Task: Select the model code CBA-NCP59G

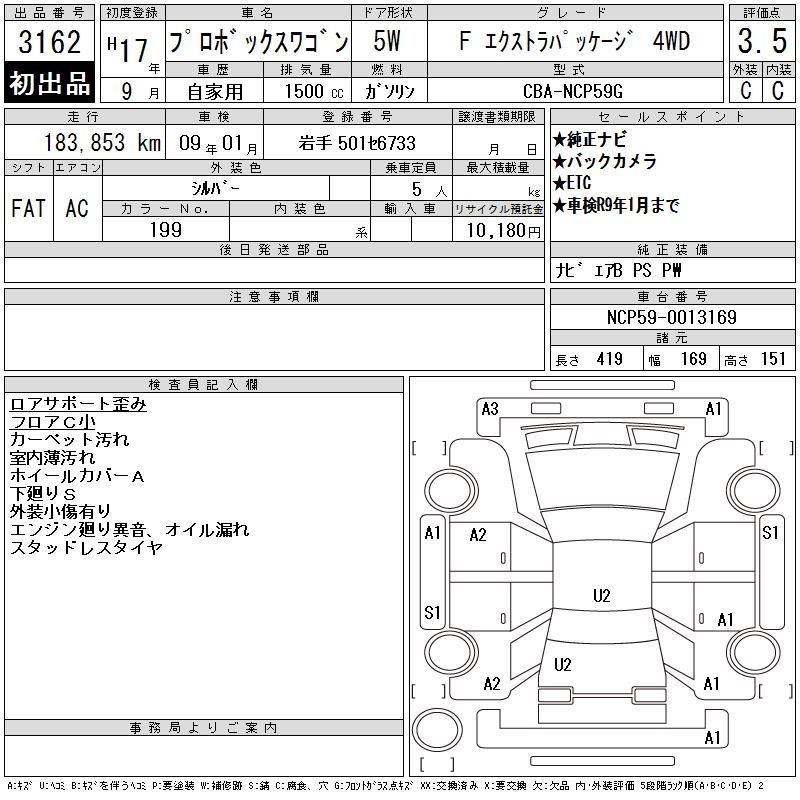Action: (x=573, y=91)
